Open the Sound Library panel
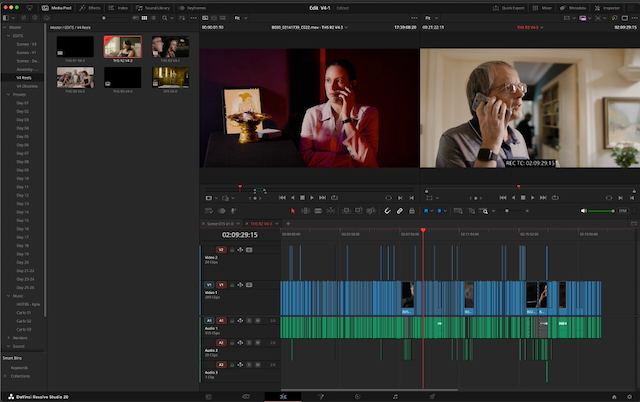This screenshot has width=640, height=402. [x=152, y=8]
